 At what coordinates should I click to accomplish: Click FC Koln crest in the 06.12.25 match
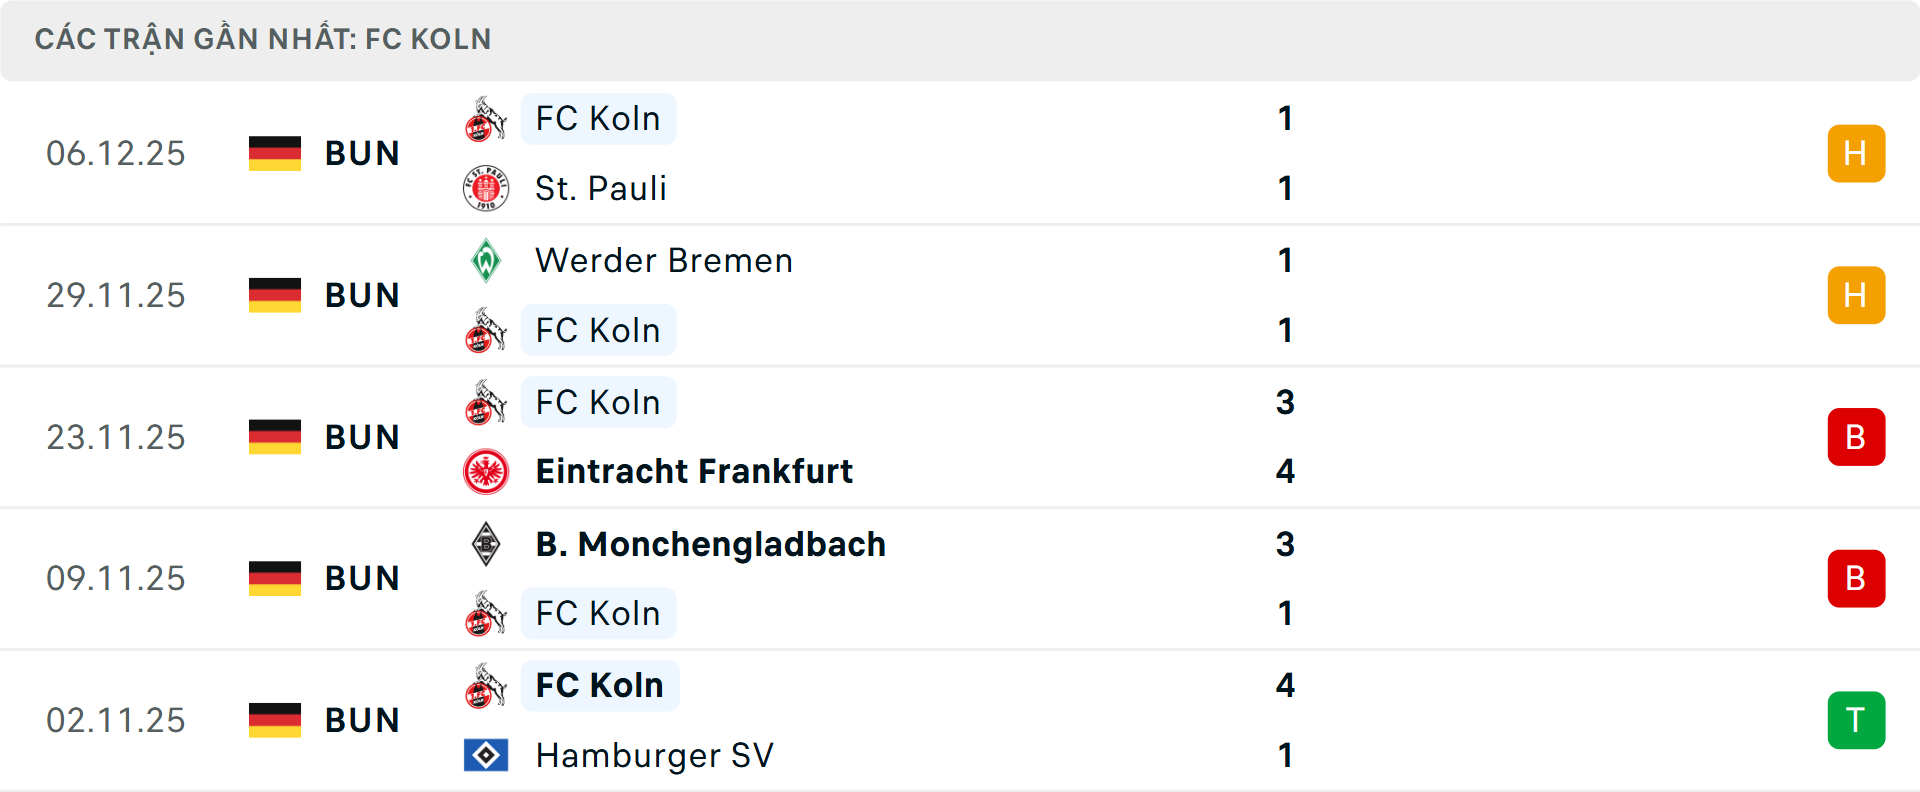pyautogui.click(x=486, y=119)
